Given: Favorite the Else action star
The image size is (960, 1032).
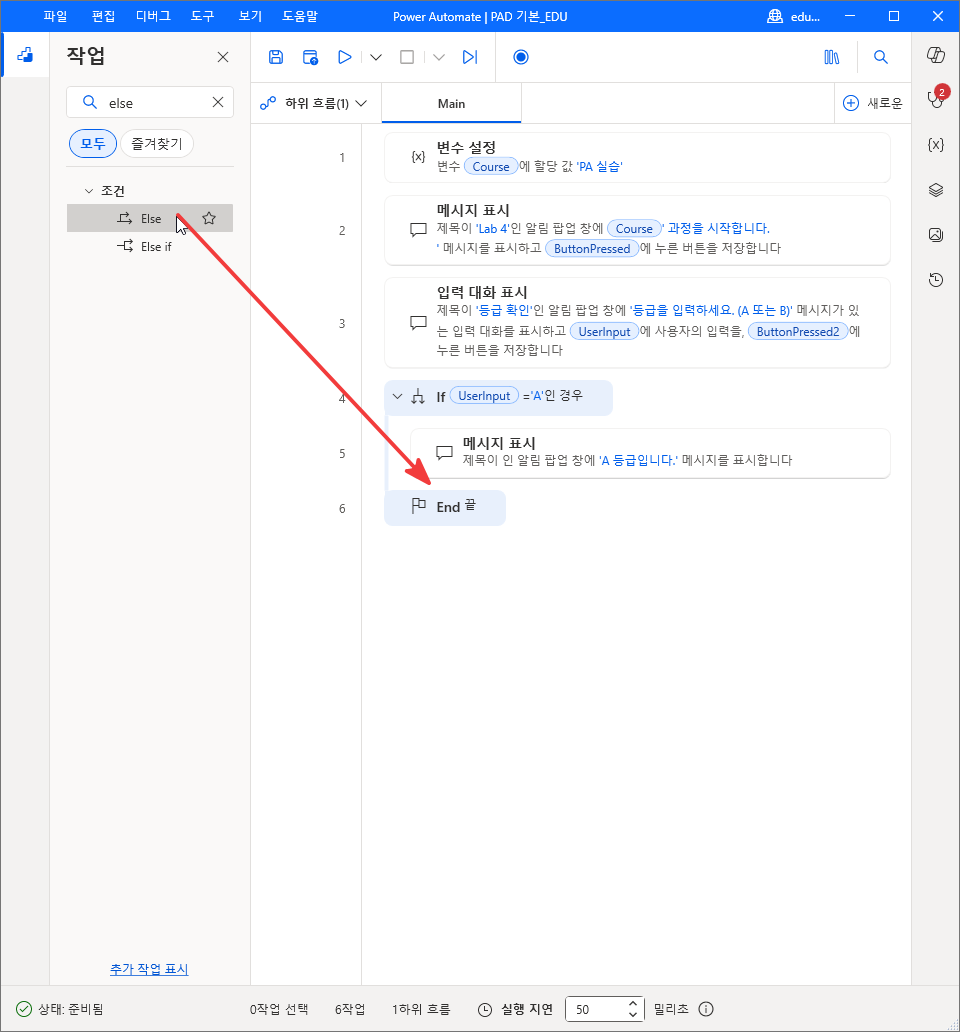Looking at the screenshot, I should [x=209, y=219].
